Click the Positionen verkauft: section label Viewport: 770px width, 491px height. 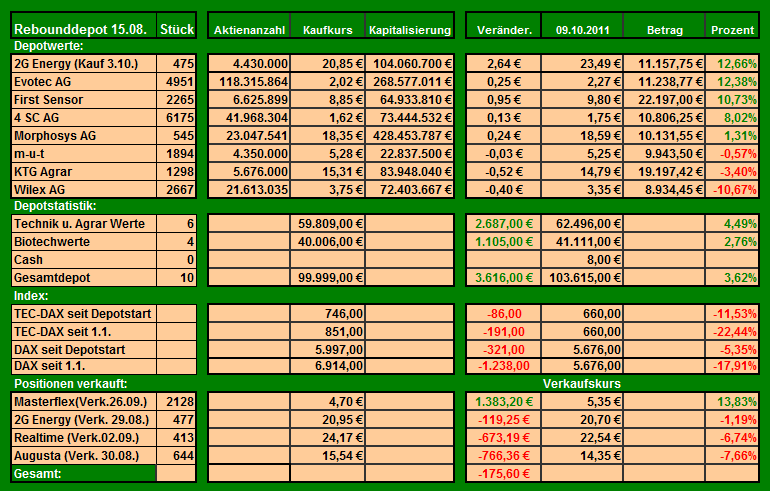pyautogui.click(x=71, y=384)
